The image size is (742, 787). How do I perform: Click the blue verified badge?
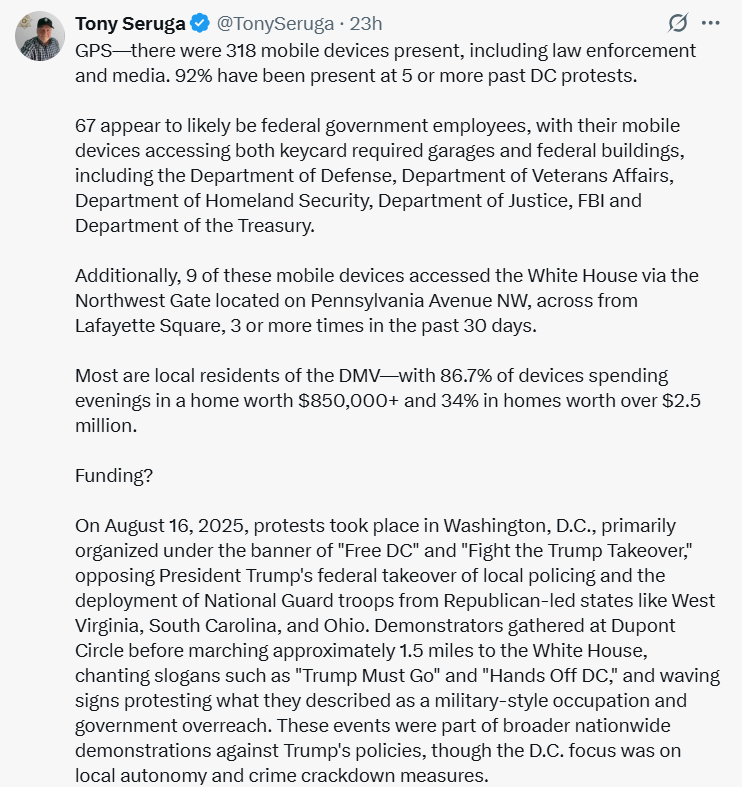click(x=195, y=23)
